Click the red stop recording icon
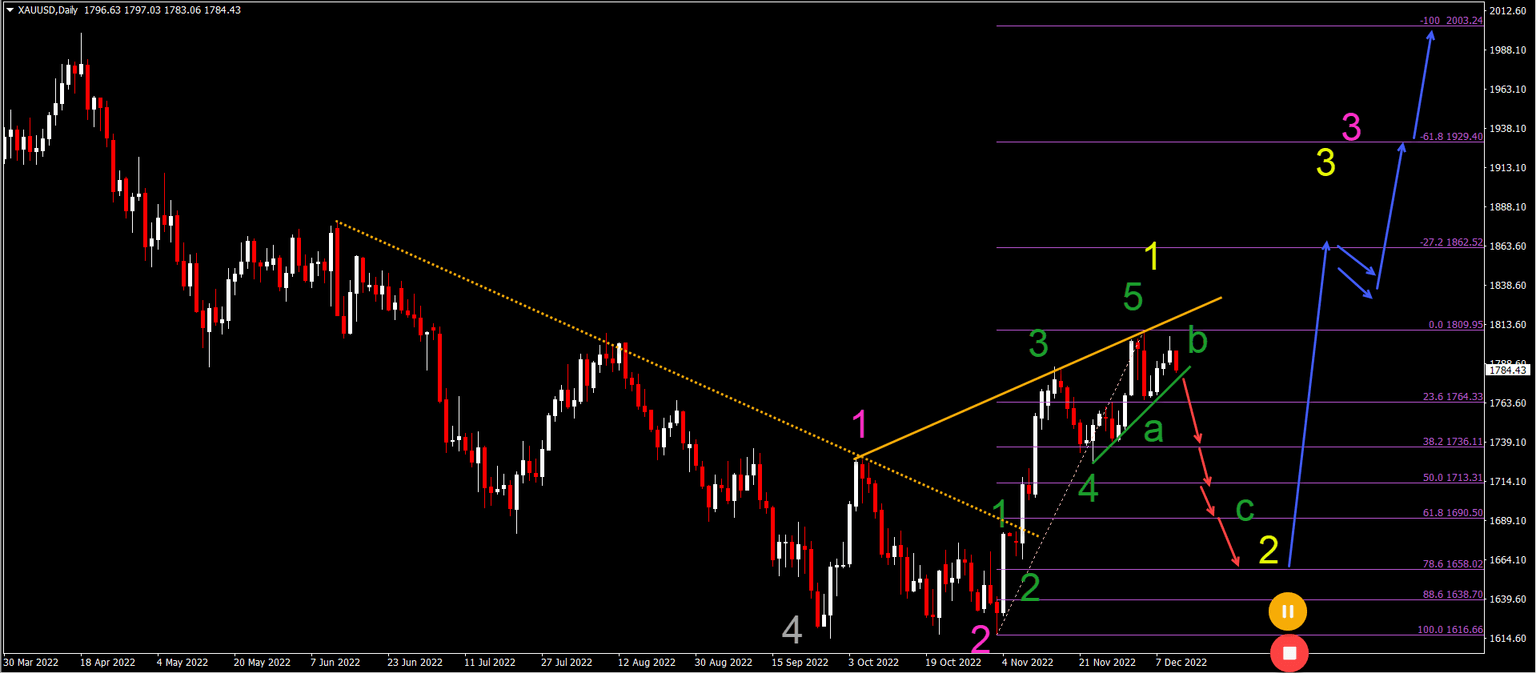Viewport: 1536px width, 673px height. pos(1290,653)
